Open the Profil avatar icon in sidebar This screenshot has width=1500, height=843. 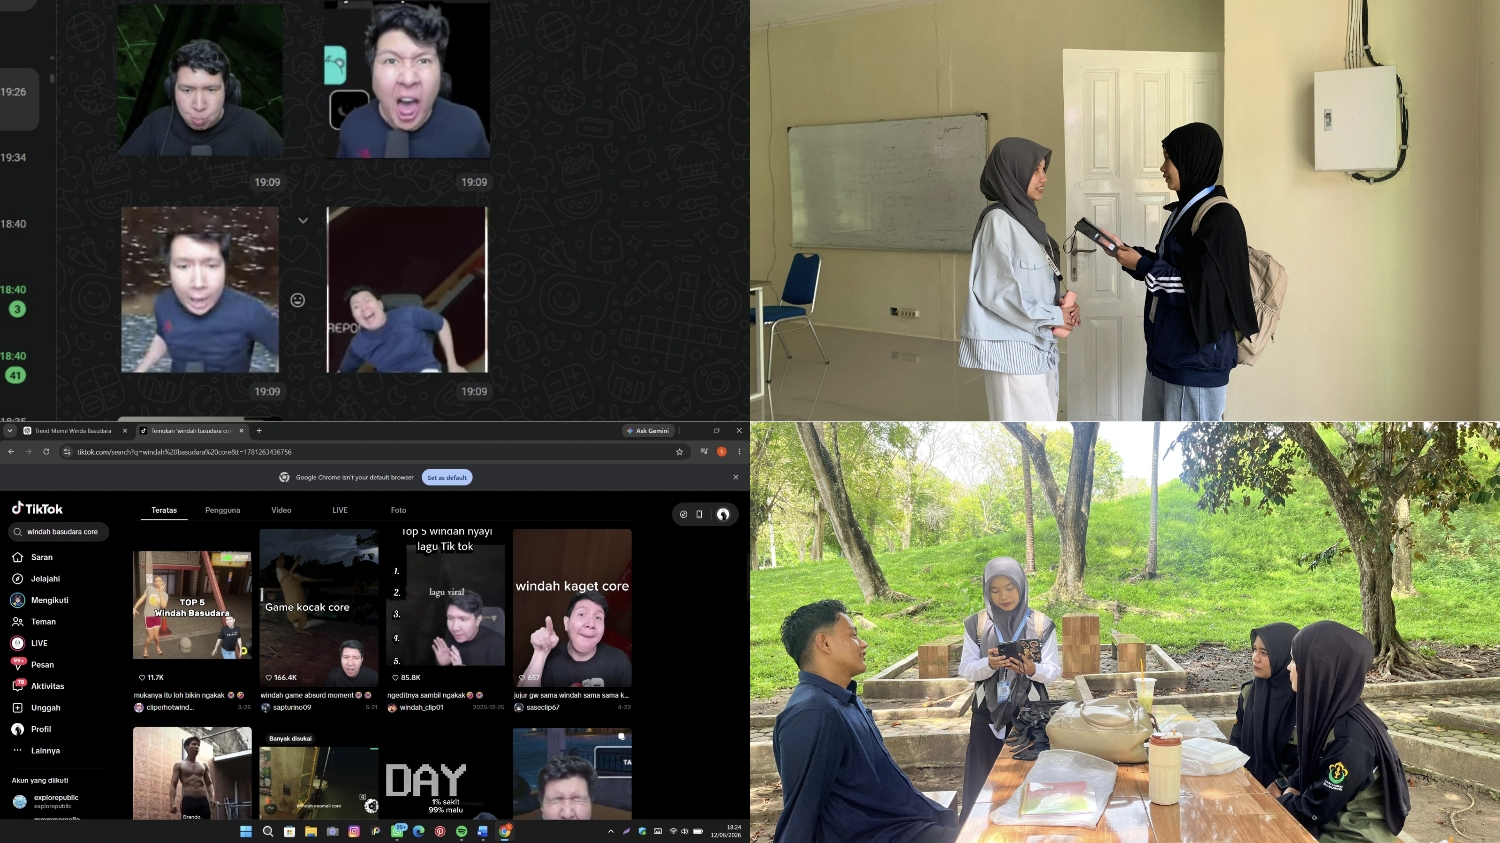[17, 729]
